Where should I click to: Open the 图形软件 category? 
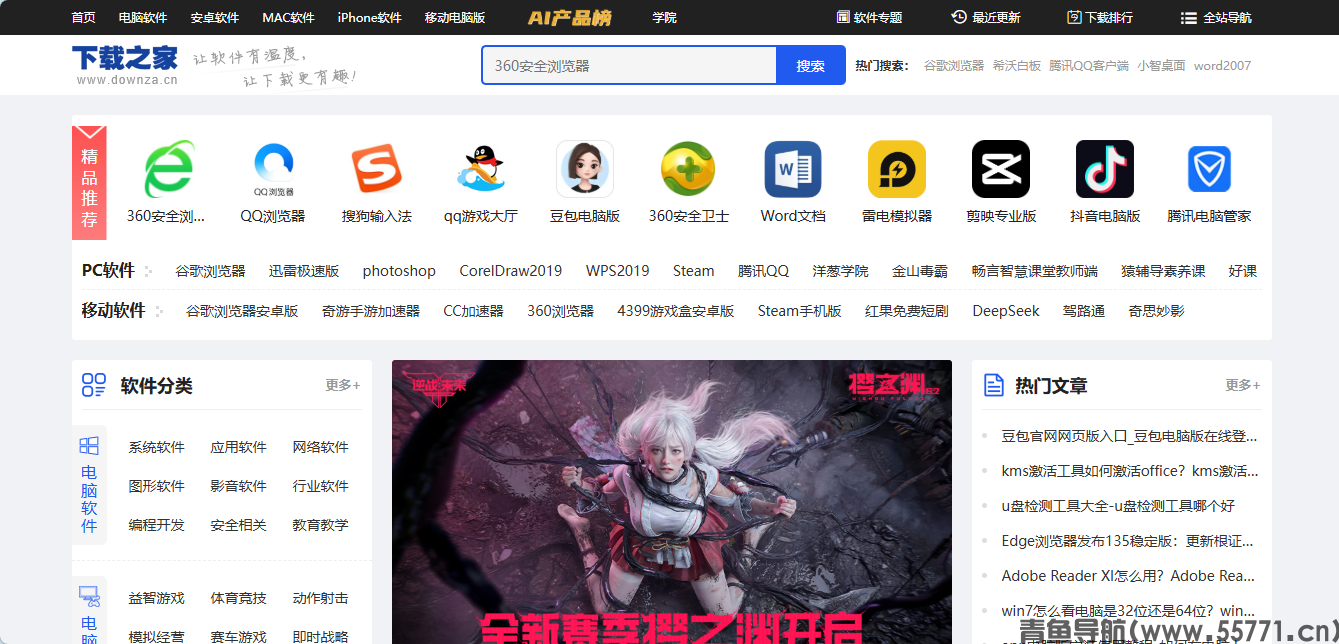pyautogui.click(x=157, y=486)
